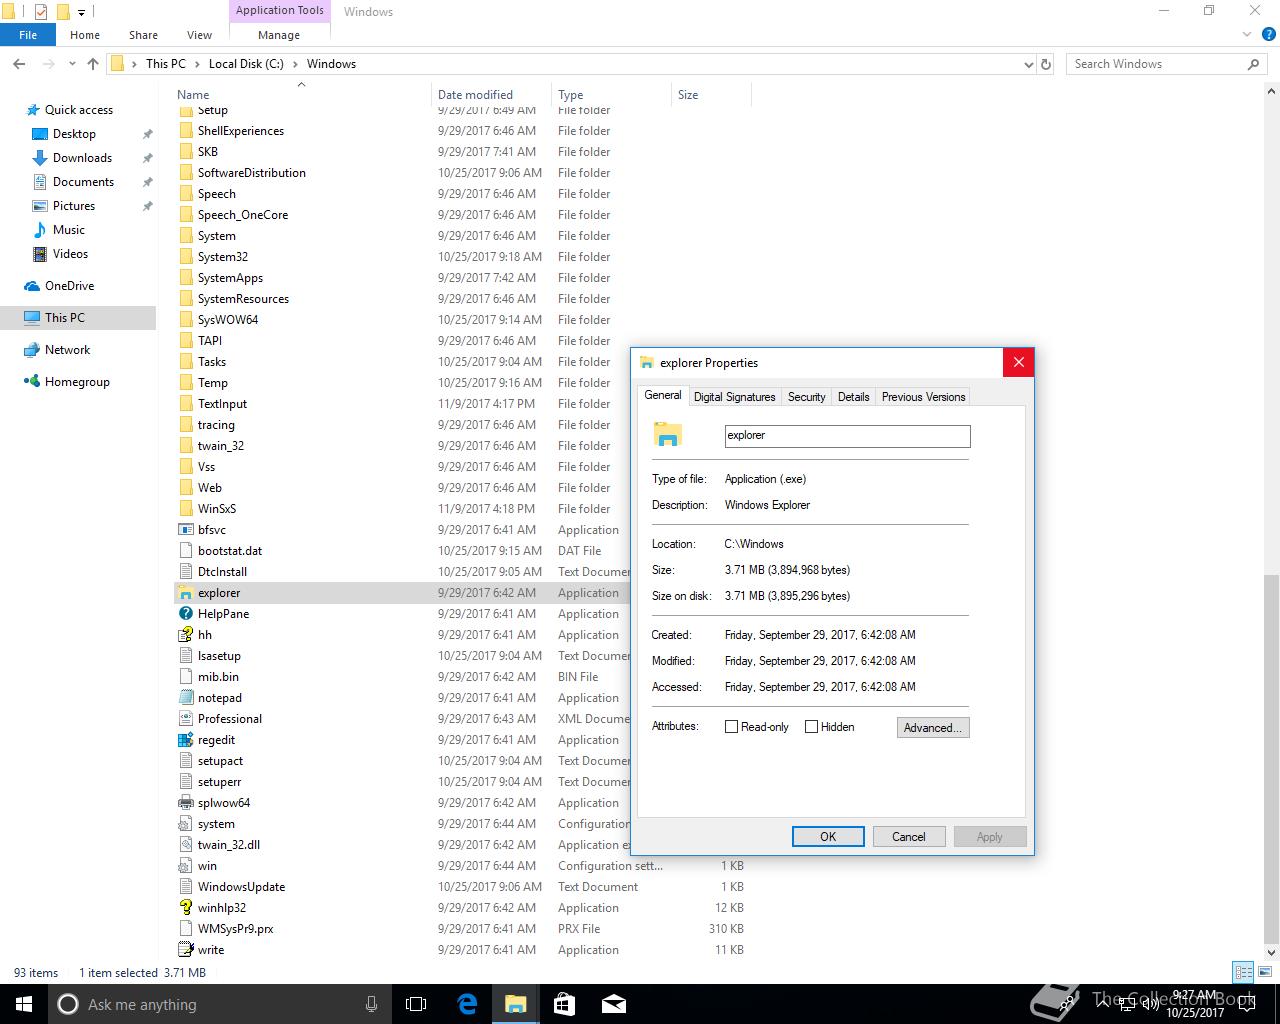
Task: Sort files by Date modified column
Action: 491,95
